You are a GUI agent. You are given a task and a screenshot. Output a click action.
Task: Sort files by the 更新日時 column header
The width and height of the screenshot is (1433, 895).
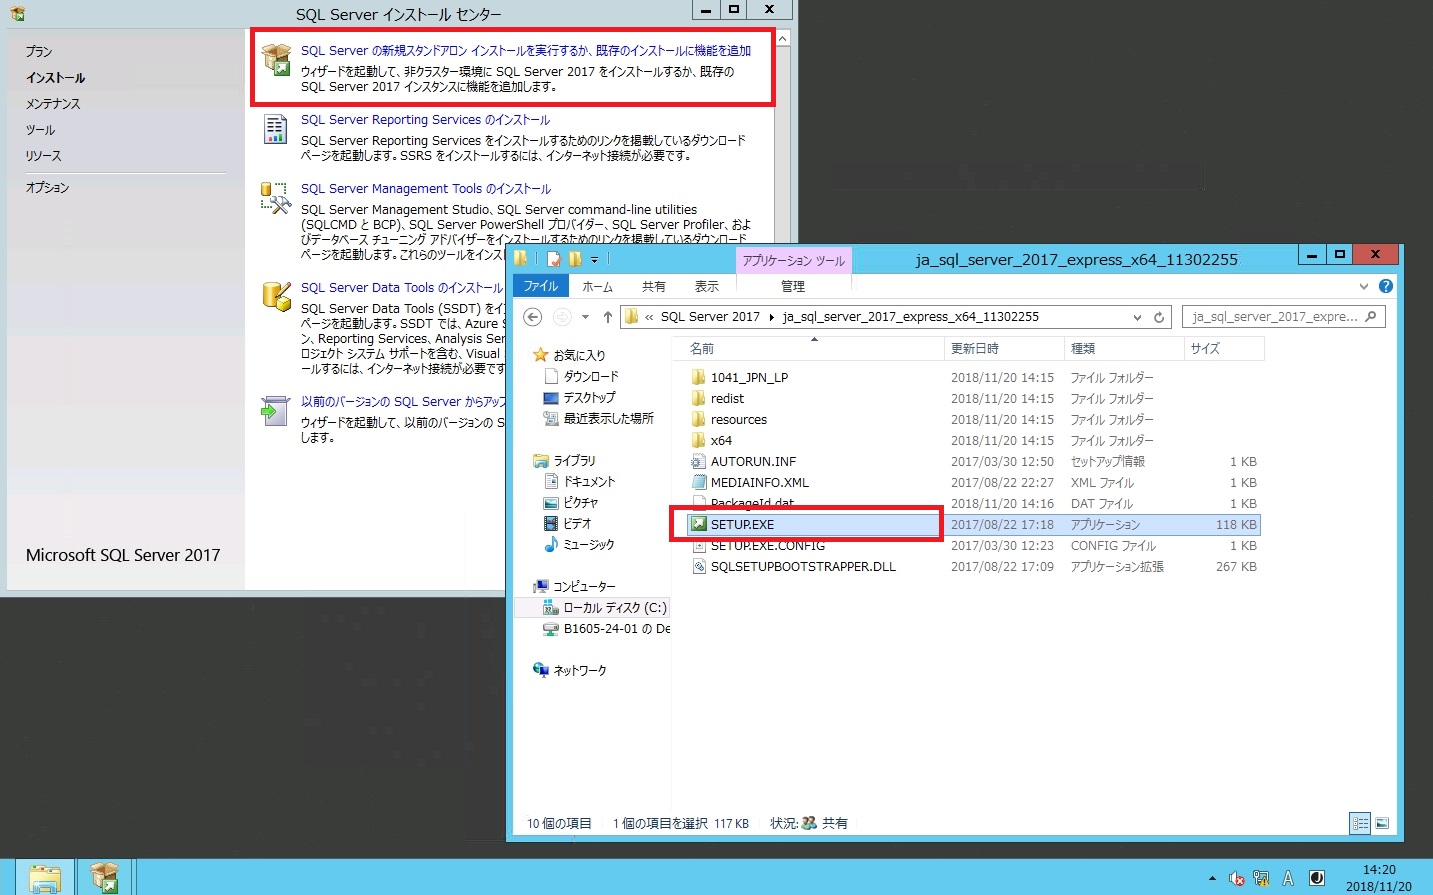point(975,348)
